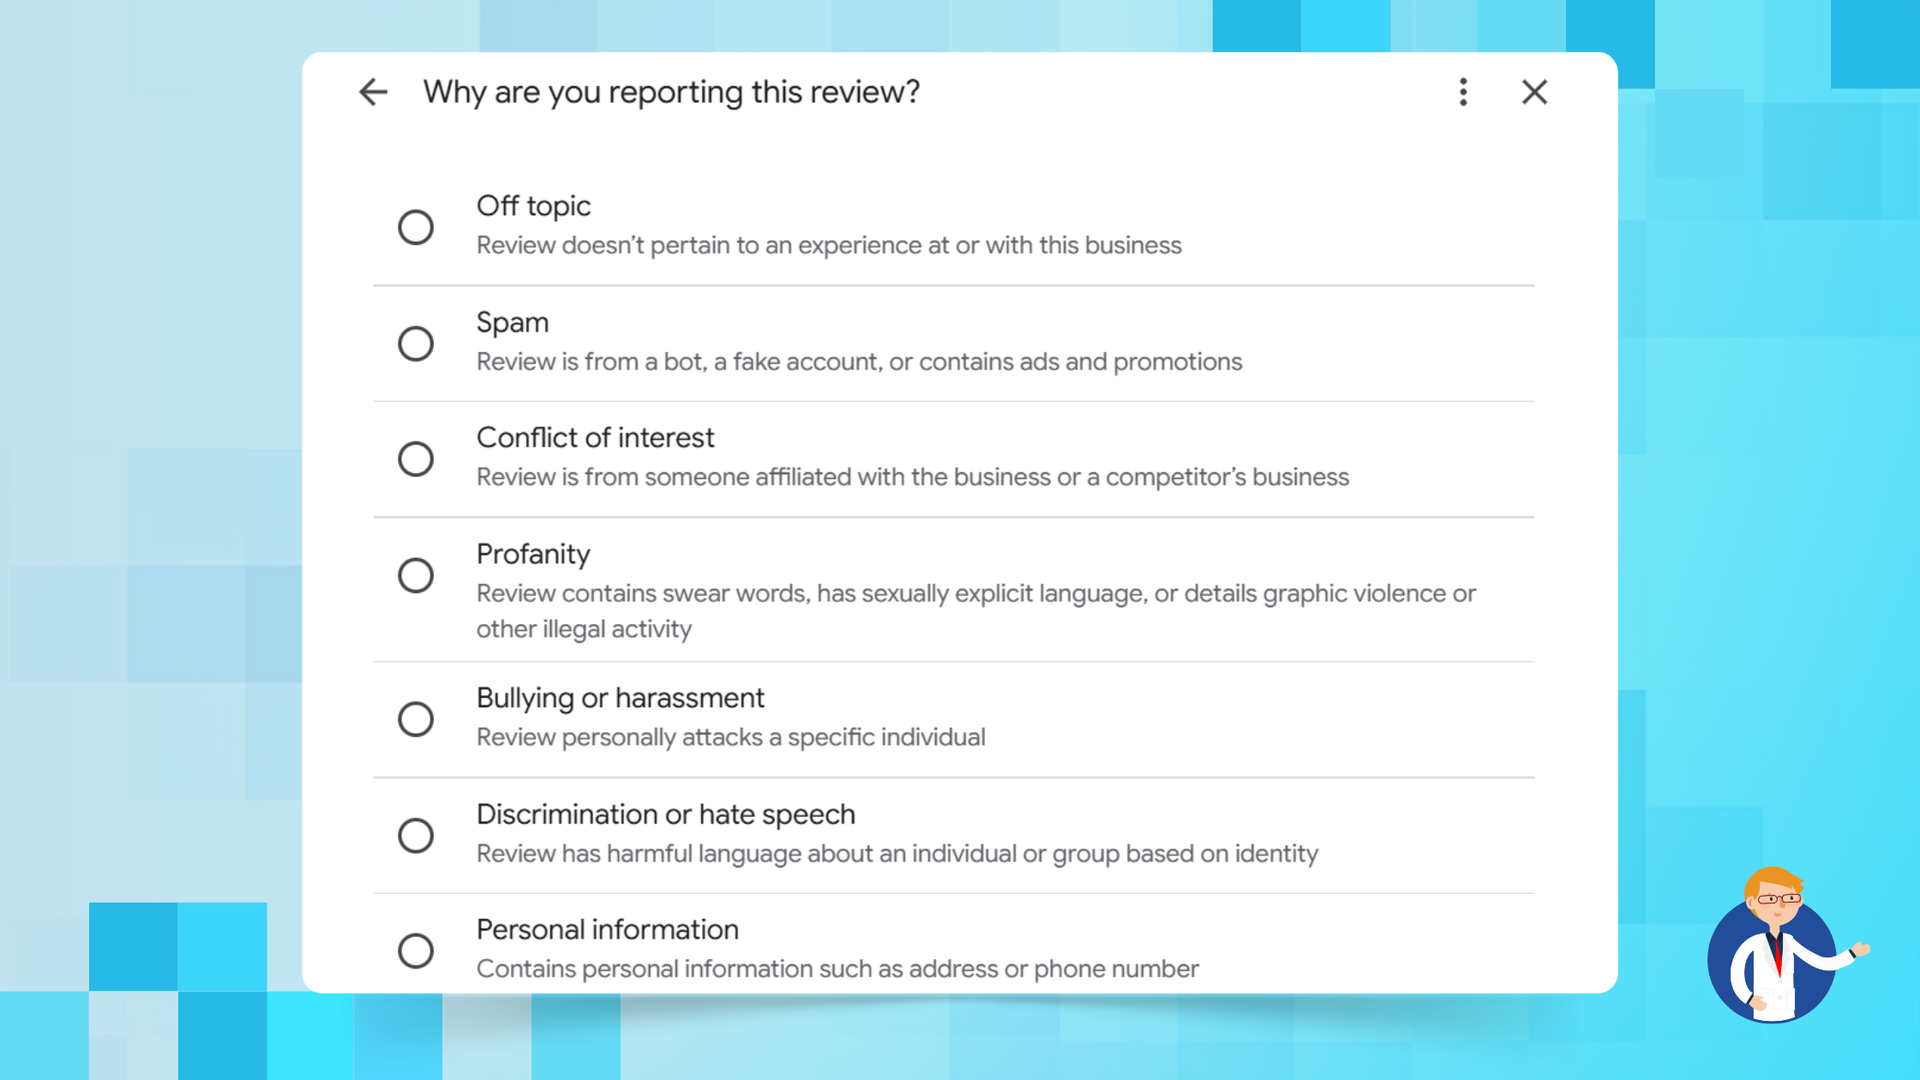Click the 'Why are you reporting this review?' heading
Viewport: 1920px width, 1080px height.
pos(671,92)
